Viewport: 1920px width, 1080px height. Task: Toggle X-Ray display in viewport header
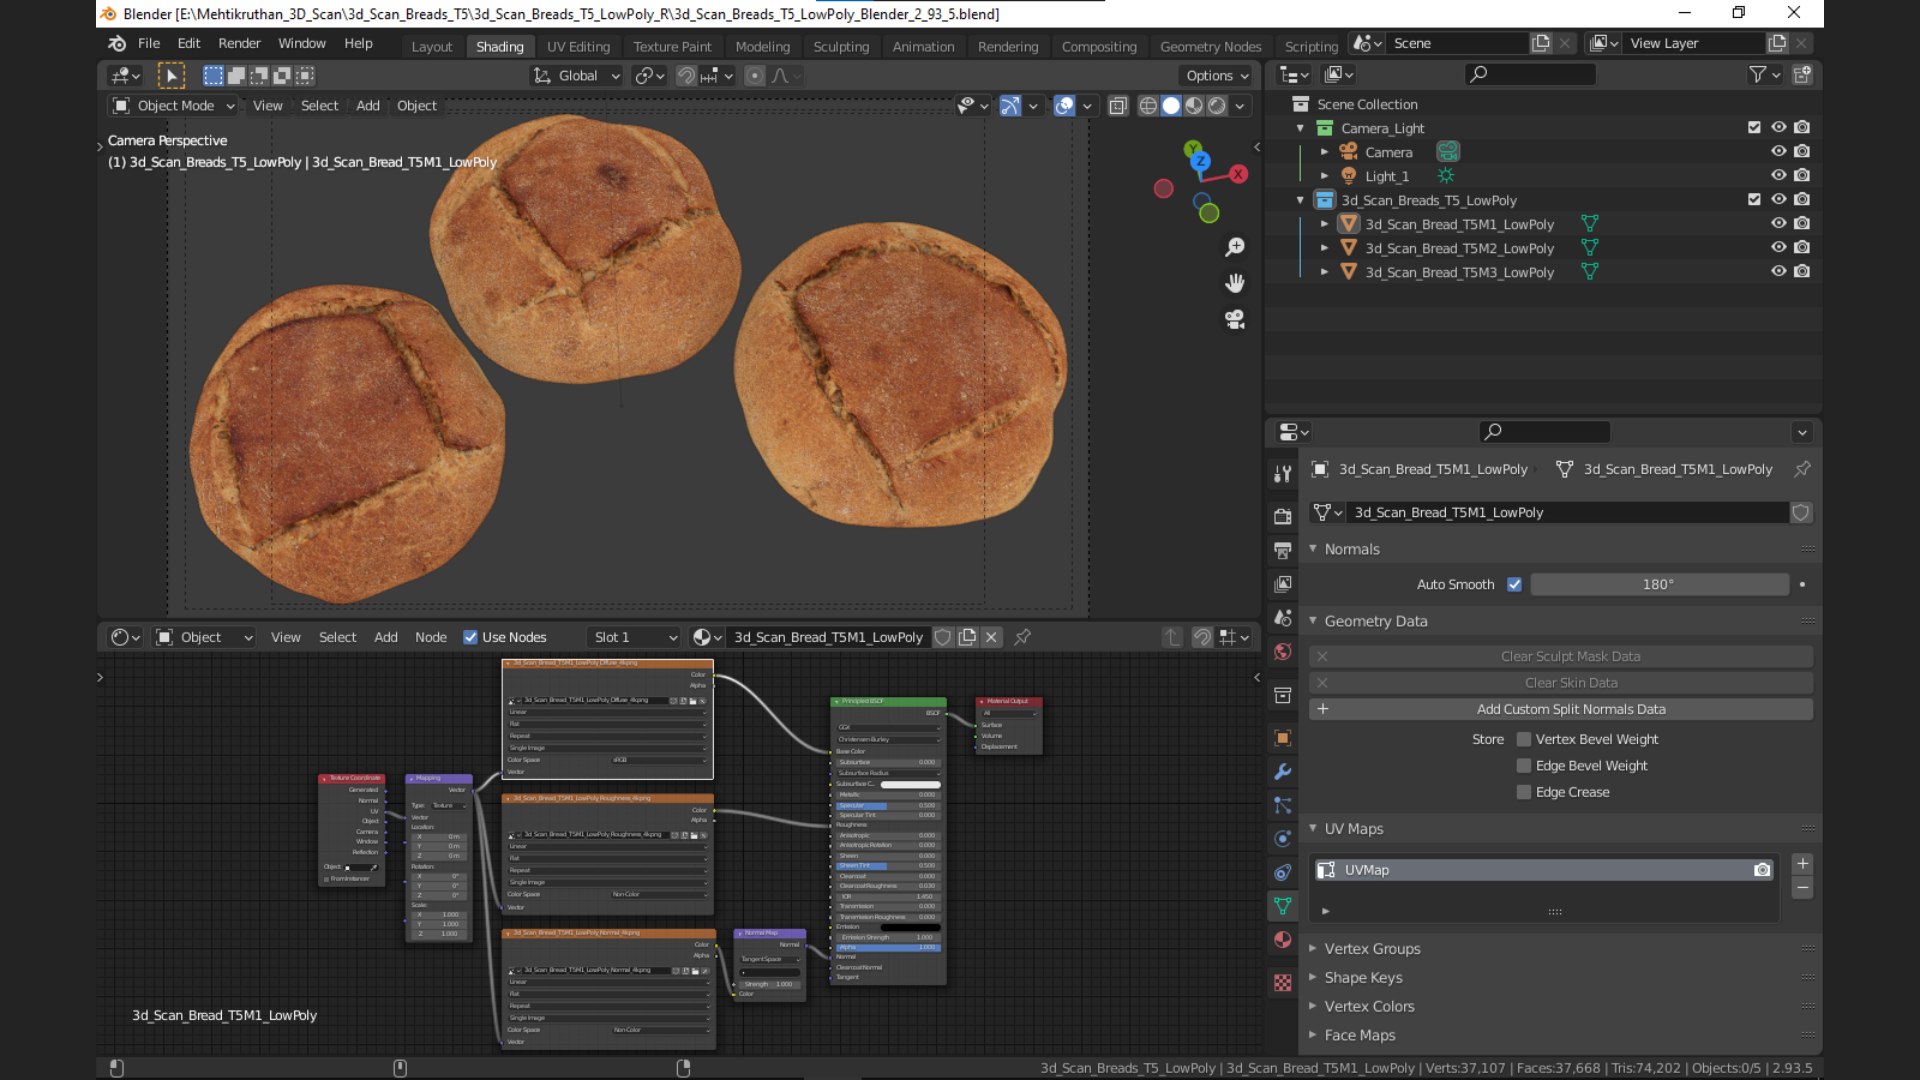coord(1118,106)
